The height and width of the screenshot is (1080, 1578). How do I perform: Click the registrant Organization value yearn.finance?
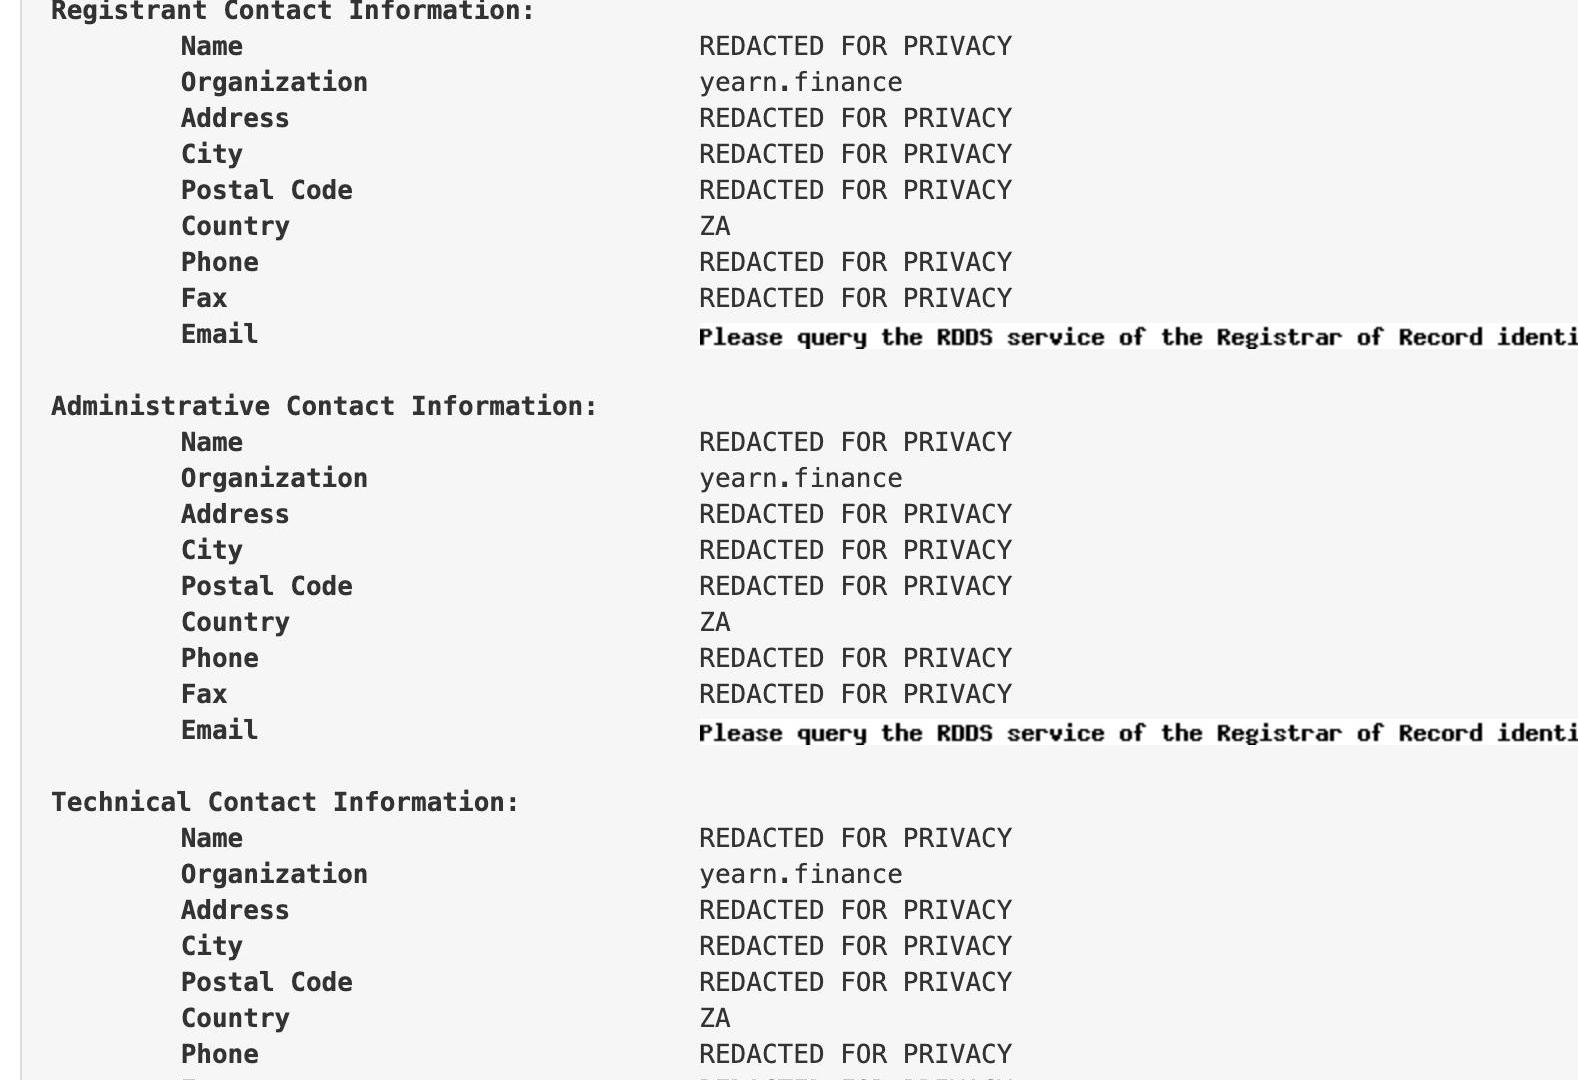800,82
